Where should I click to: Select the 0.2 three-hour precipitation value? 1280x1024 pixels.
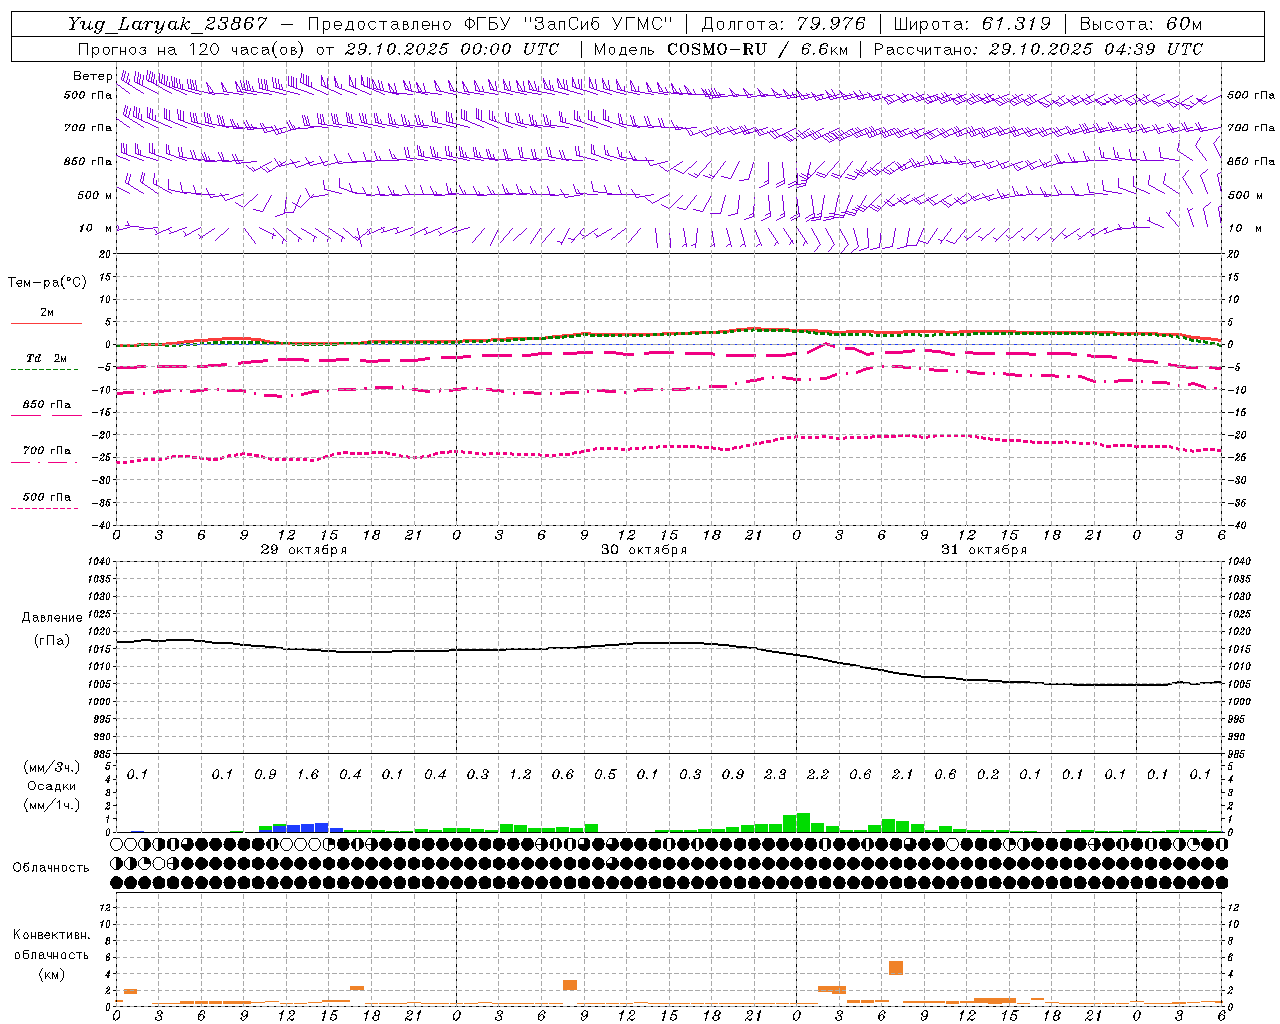tap(988, 774)
